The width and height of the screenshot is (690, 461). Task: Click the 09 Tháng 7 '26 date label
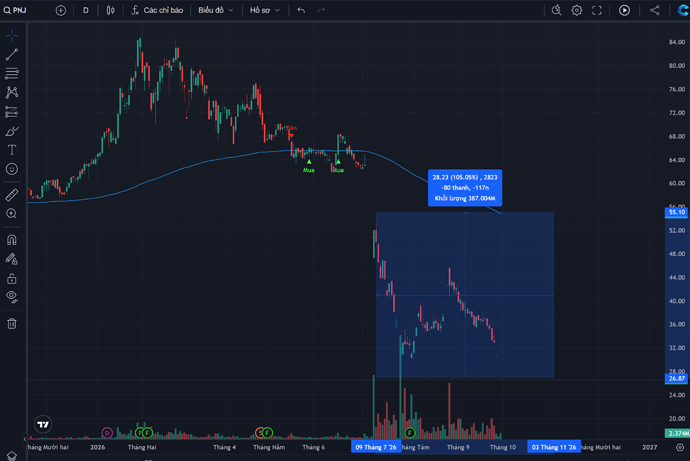click(376, 447)
